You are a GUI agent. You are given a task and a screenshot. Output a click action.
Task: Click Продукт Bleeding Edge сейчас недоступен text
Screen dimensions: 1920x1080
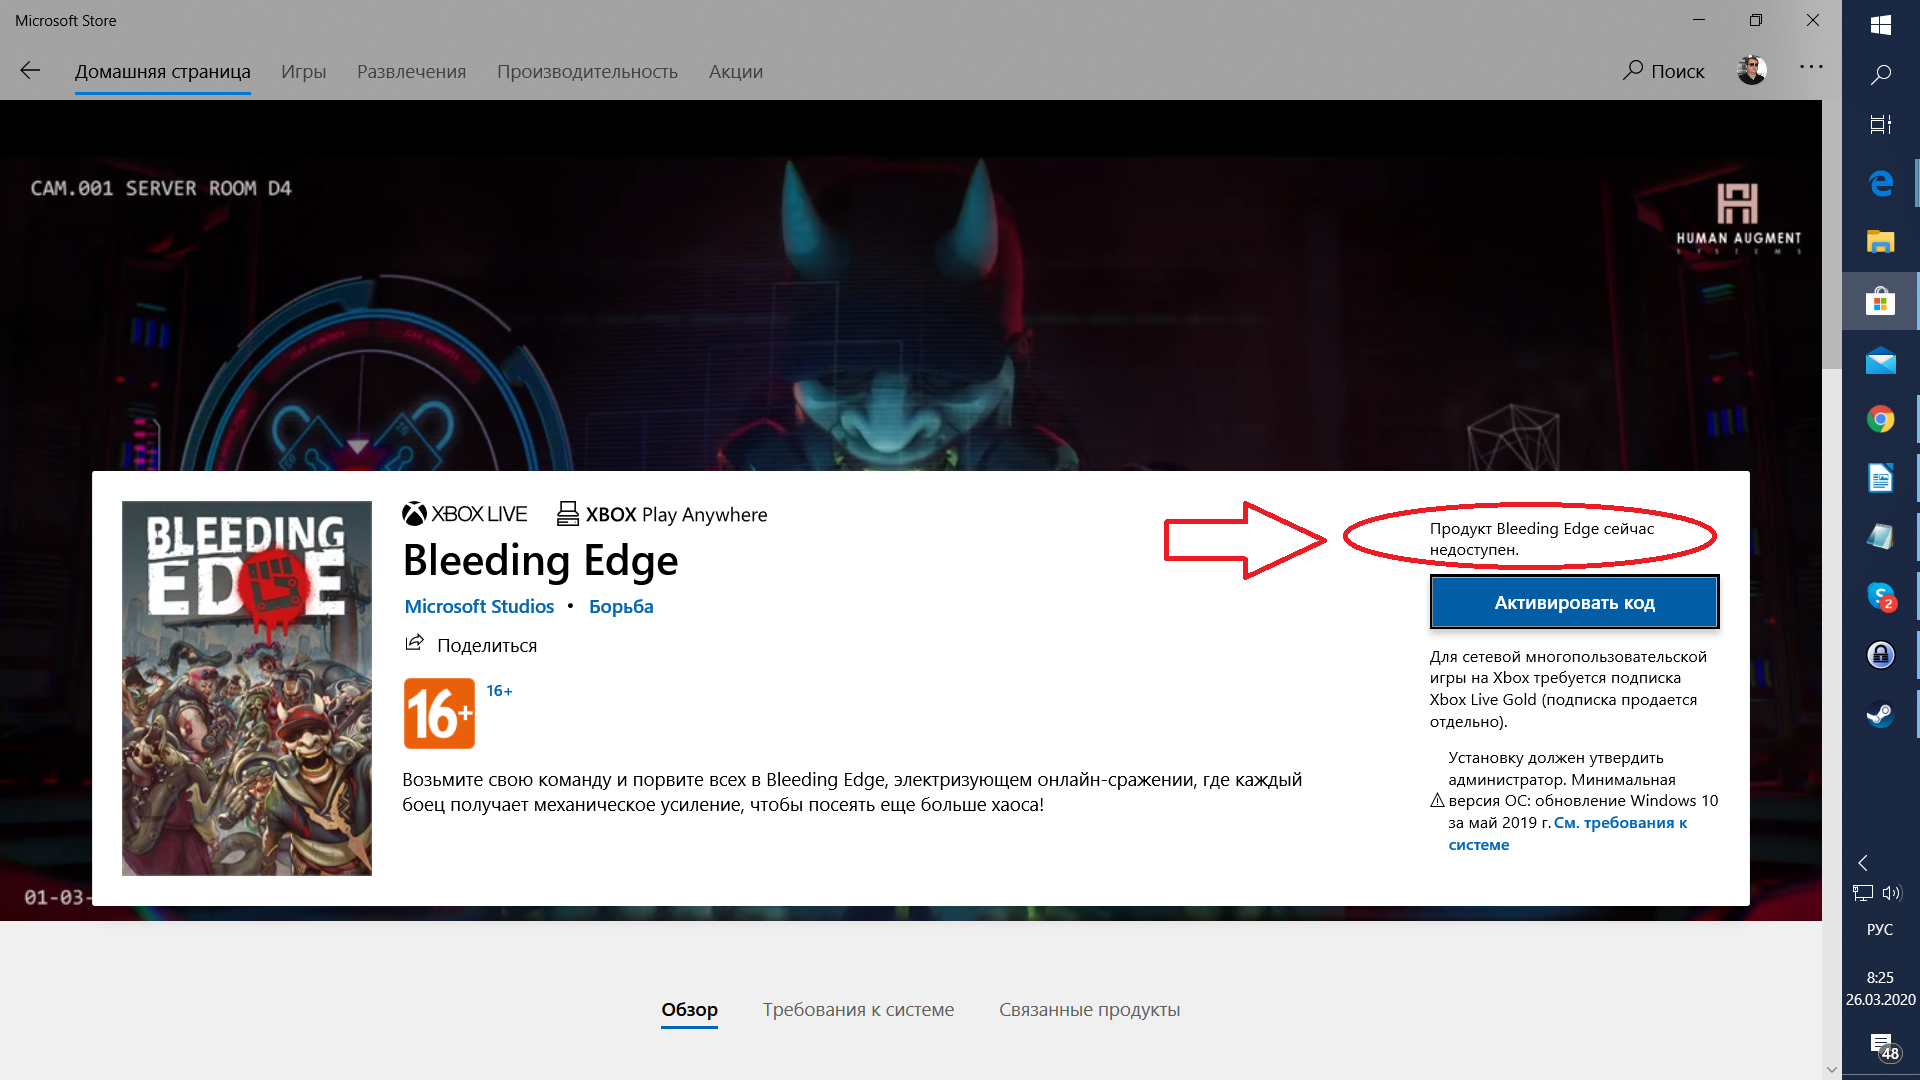(x=1541, y=538)
